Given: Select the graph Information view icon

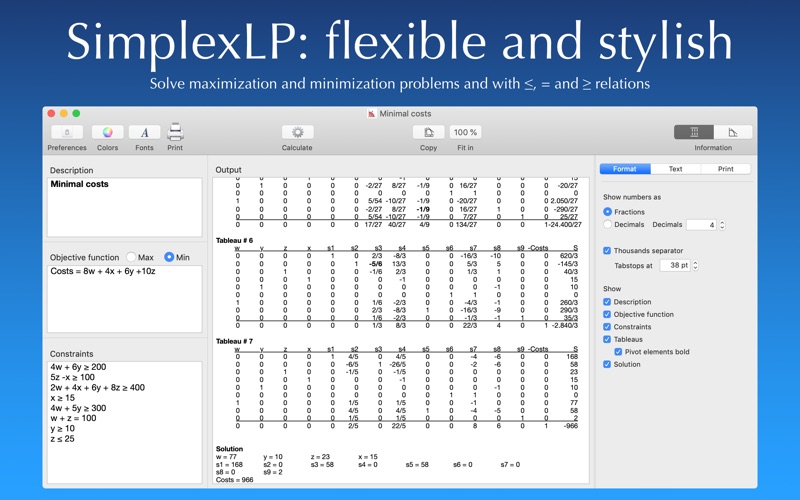Looking at the screenshot, I should pos(733,132).
